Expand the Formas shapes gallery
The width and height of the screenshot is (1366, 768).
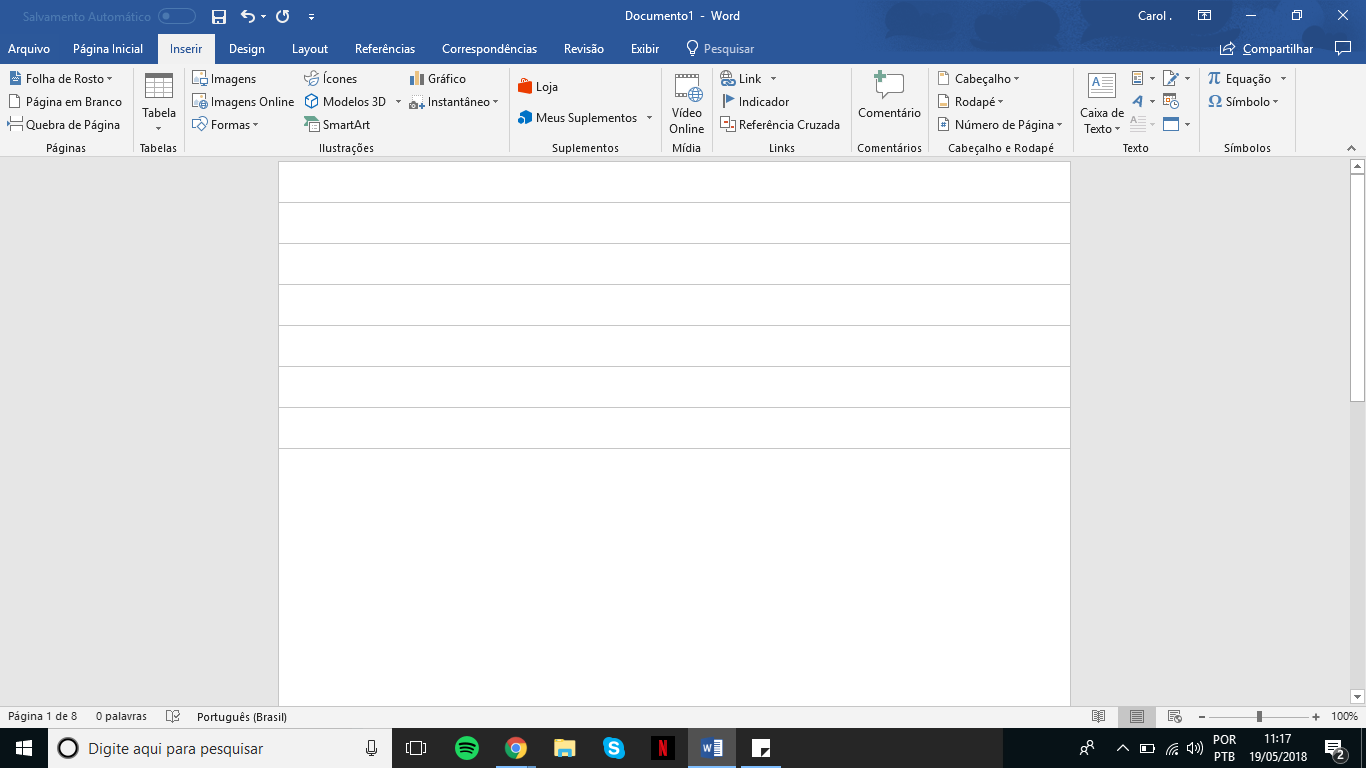[x=225, y=124]
